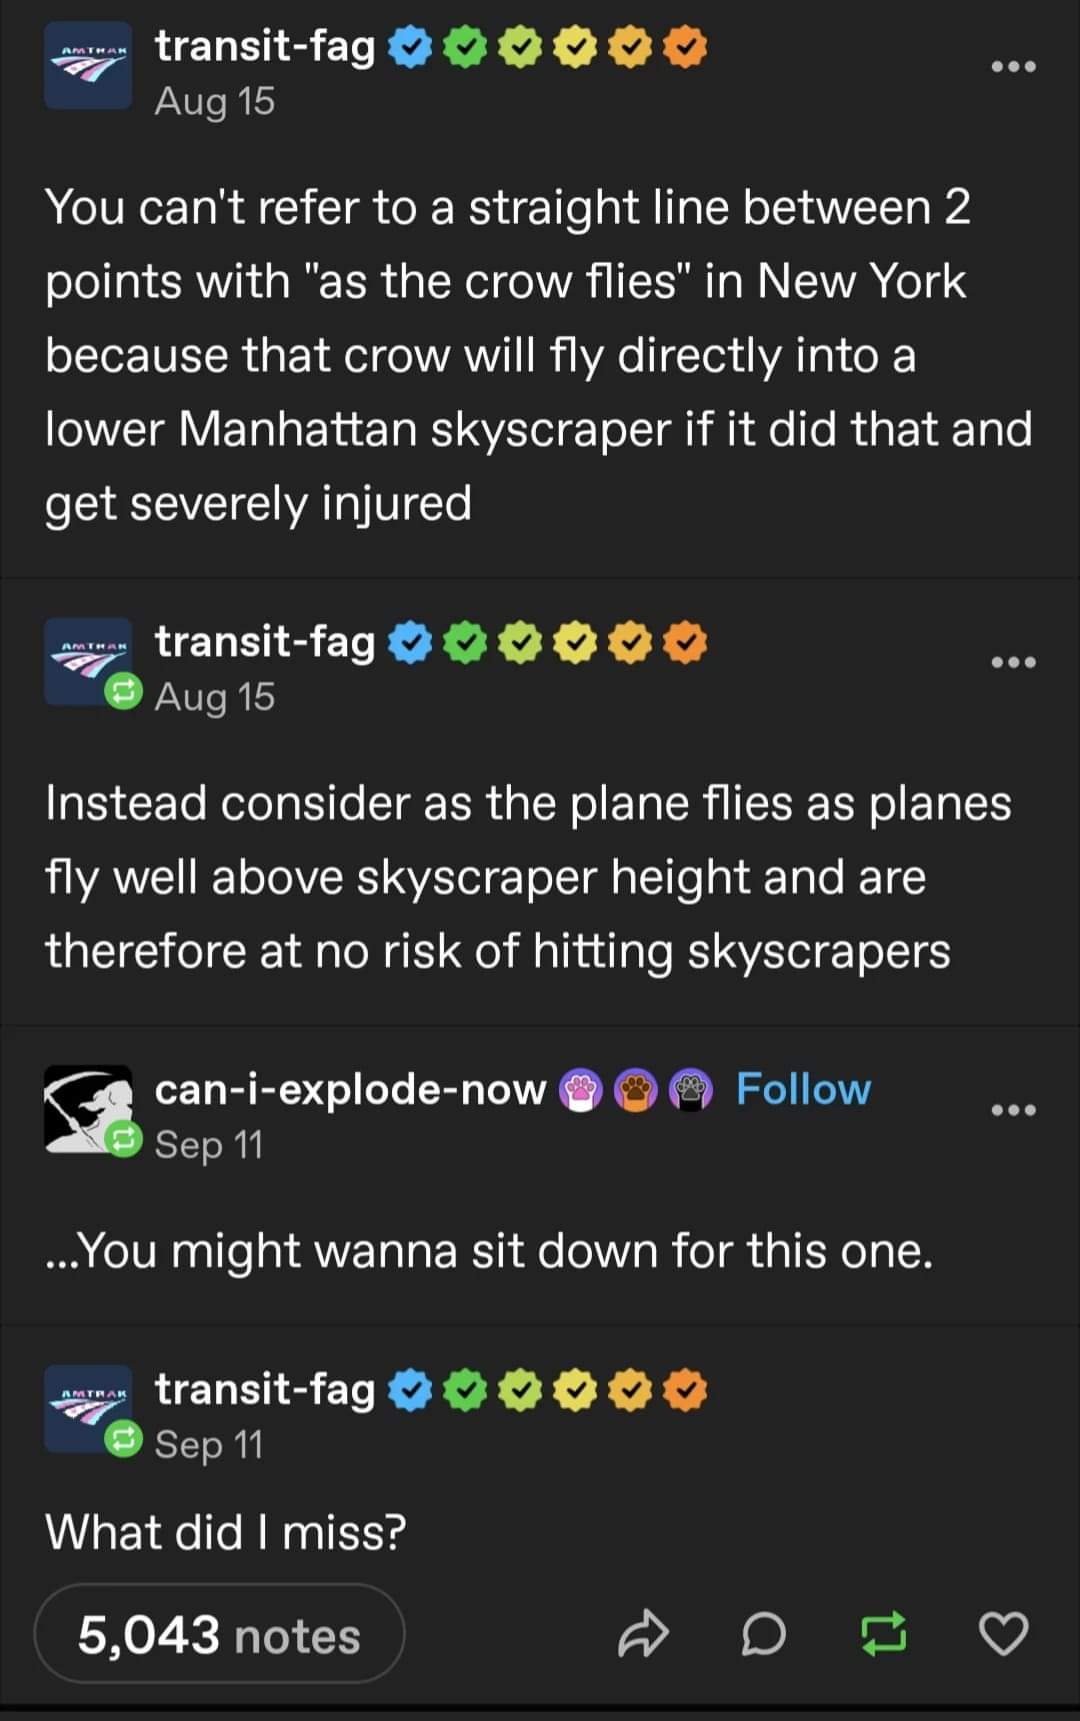Open options menu for the first post
This screenshot has height=1721, width=1080.
[1013, 67]
